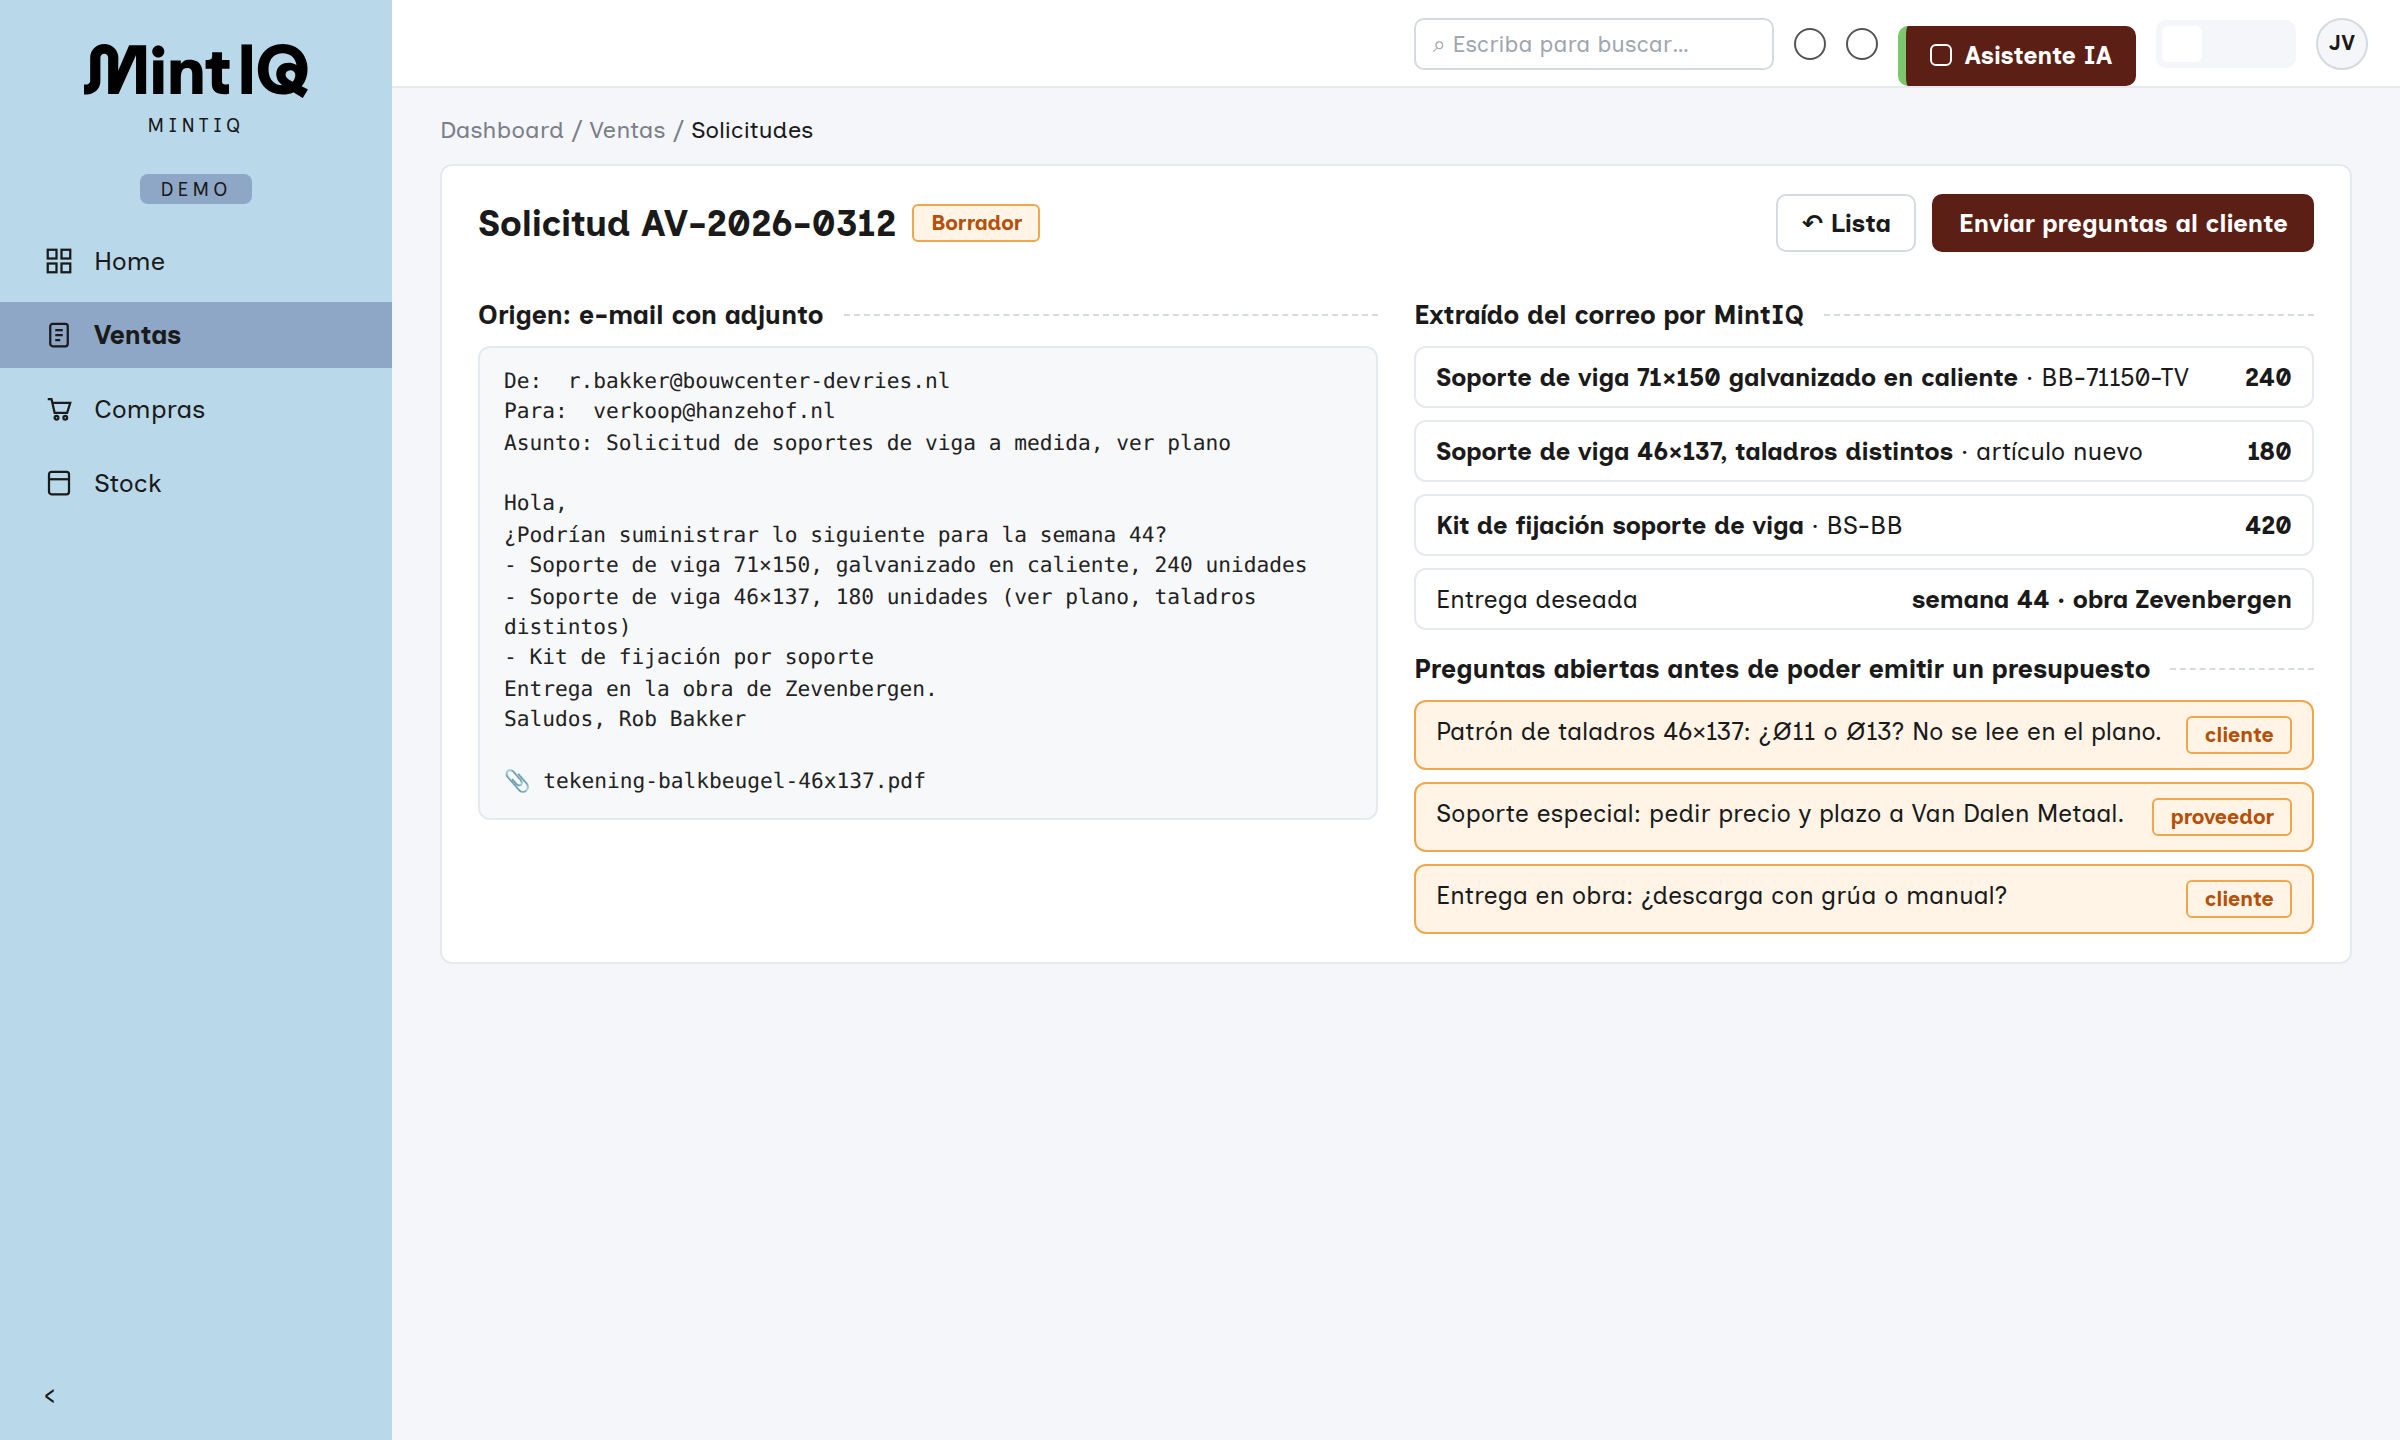Go to Home in sidebar
Image resolution: width=2400 pixels, height=1440 pixels.
tap(196, 261)
